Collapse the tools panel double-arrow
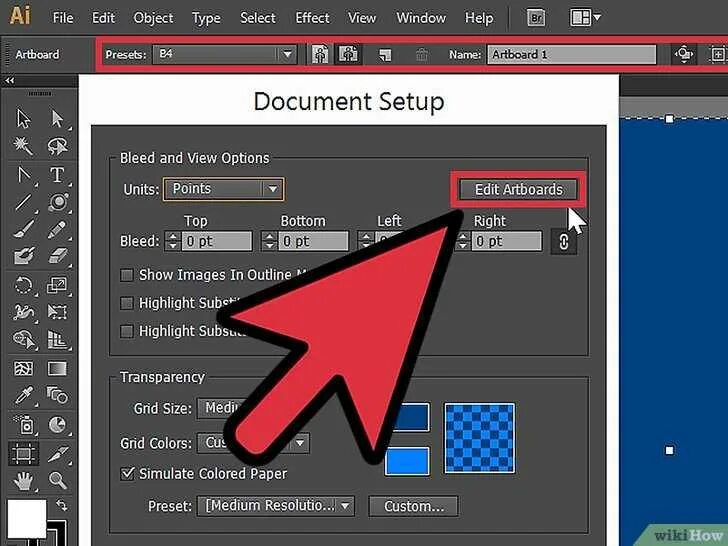 coord(9,81)
